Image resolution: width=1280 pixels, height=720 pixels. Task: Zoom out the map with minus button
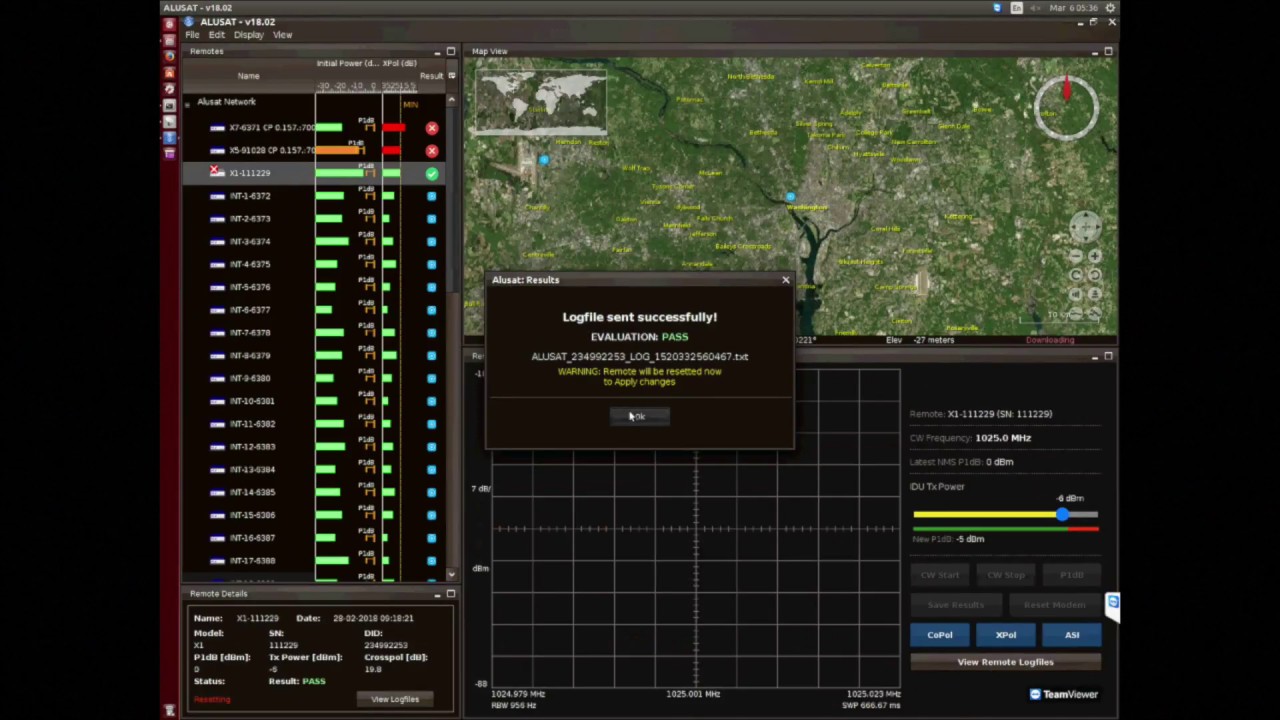point(1076,256)
